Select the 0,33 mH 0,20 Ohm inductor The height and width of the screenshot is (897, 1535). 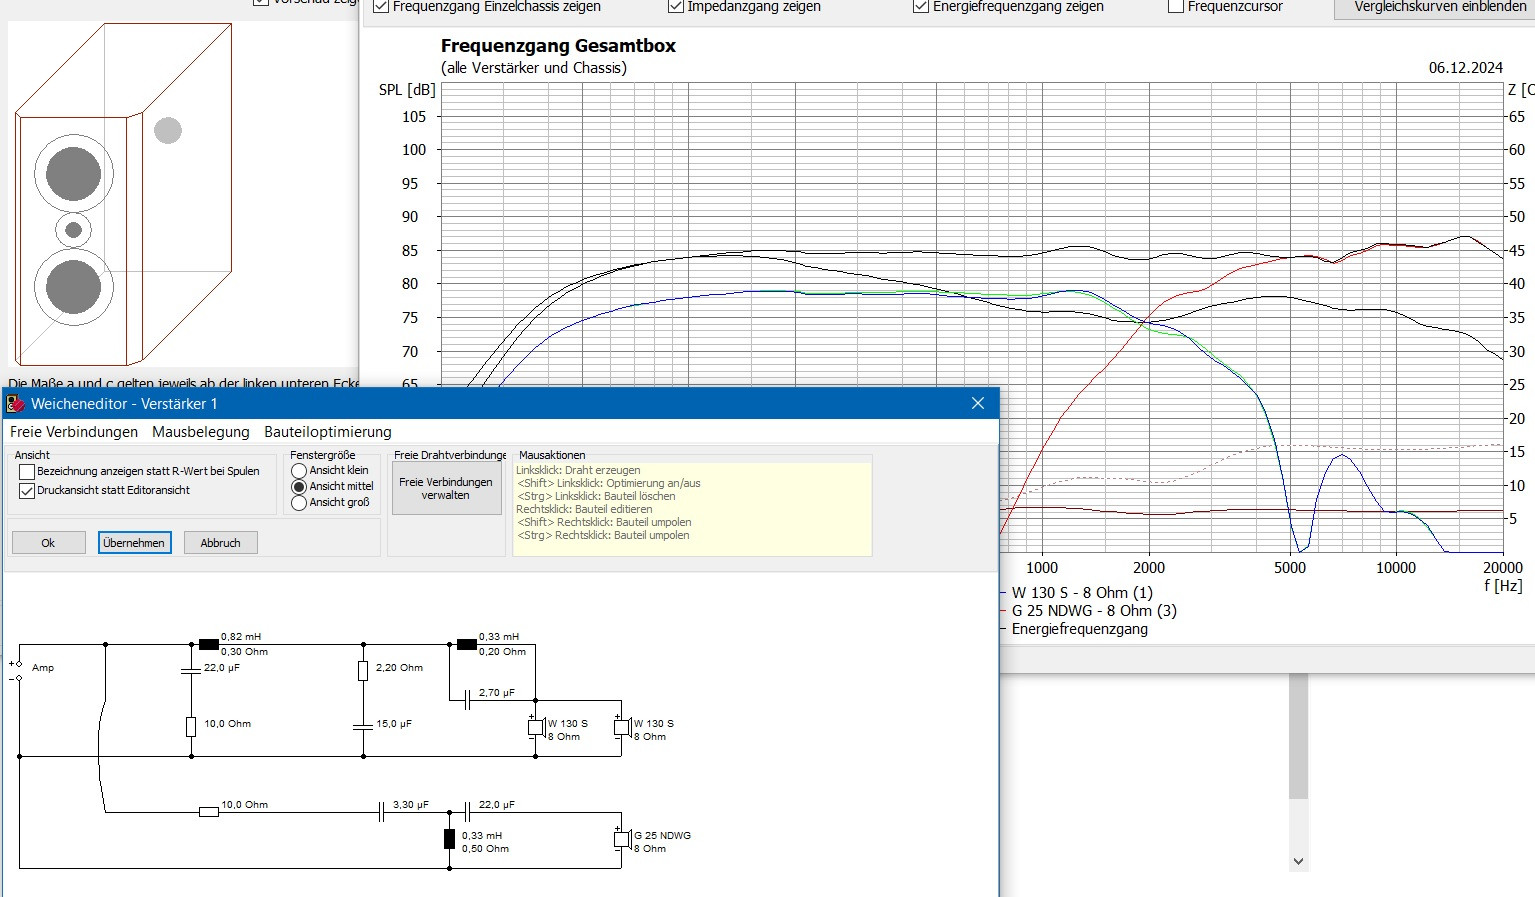[x=466, y=645]
